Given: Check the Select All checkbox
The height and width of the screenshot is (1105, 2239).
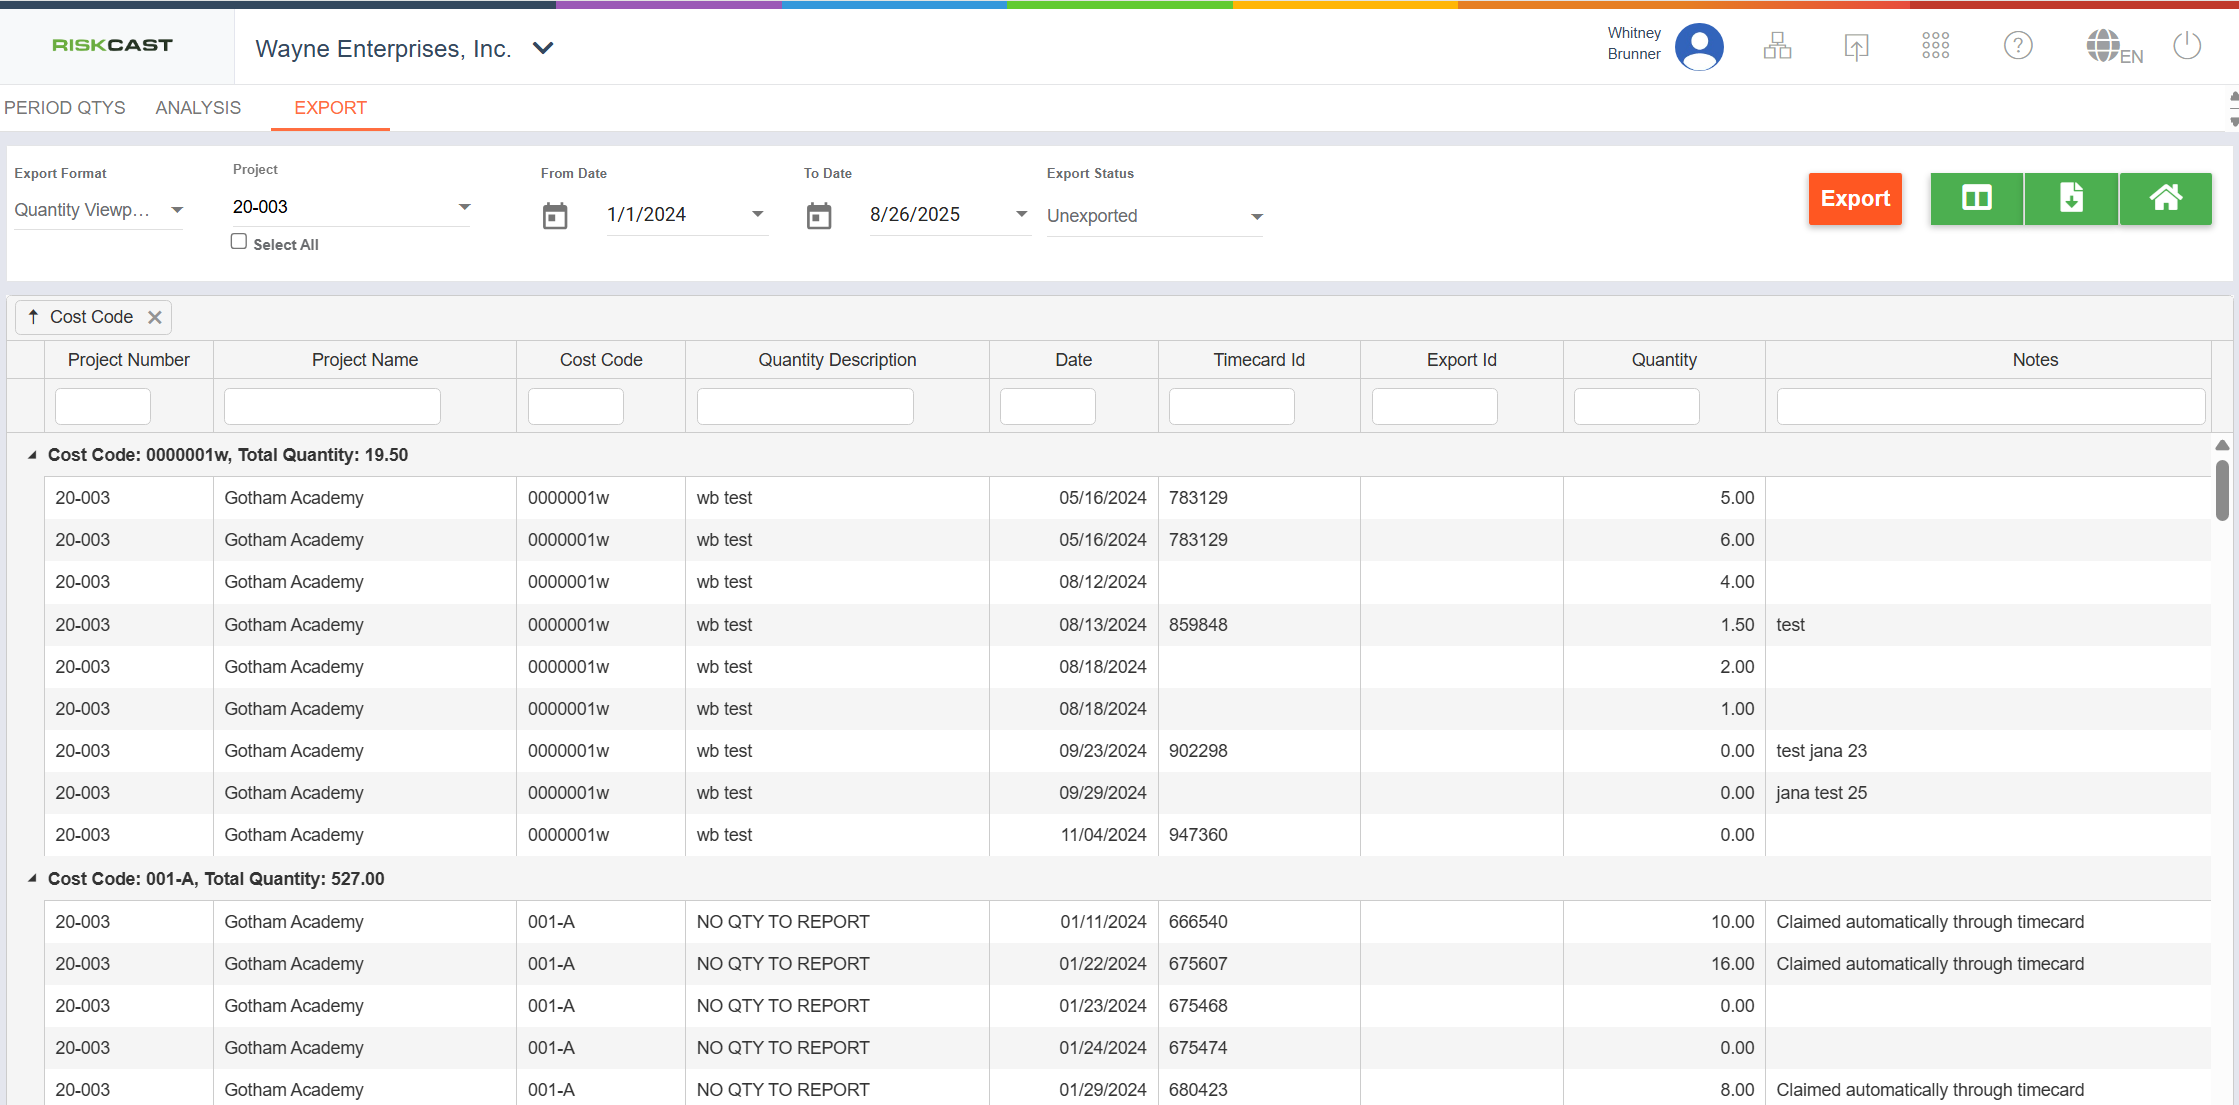Looking at the screenshot, I should (239, 242).
